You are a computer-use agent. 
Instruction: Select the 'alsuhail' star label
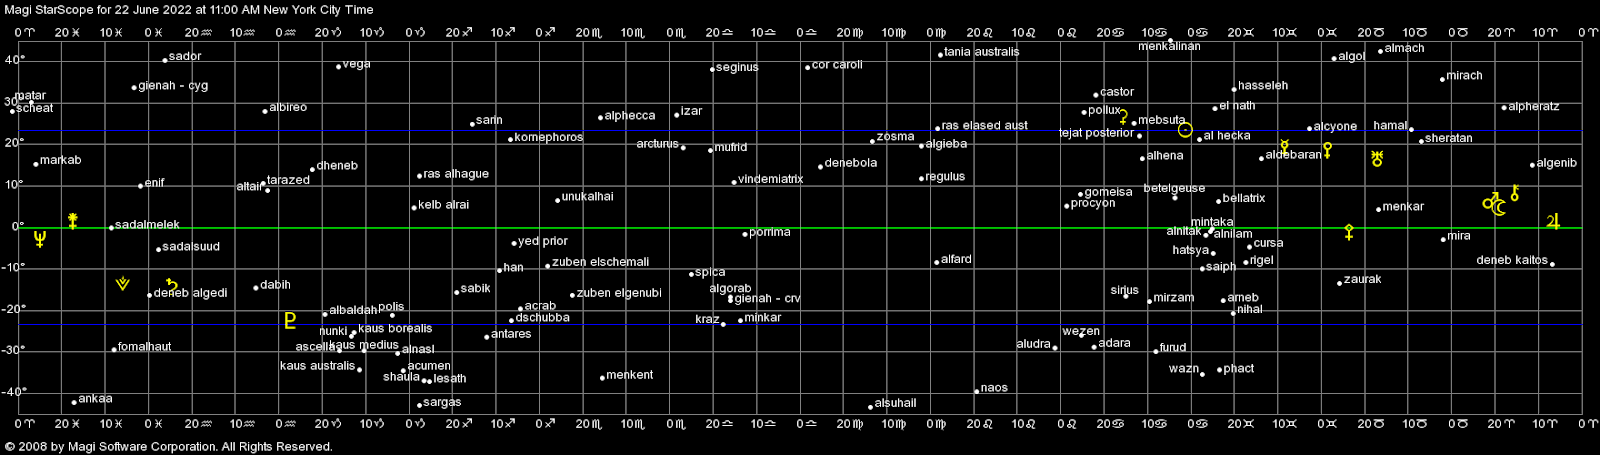pos(895,404)
